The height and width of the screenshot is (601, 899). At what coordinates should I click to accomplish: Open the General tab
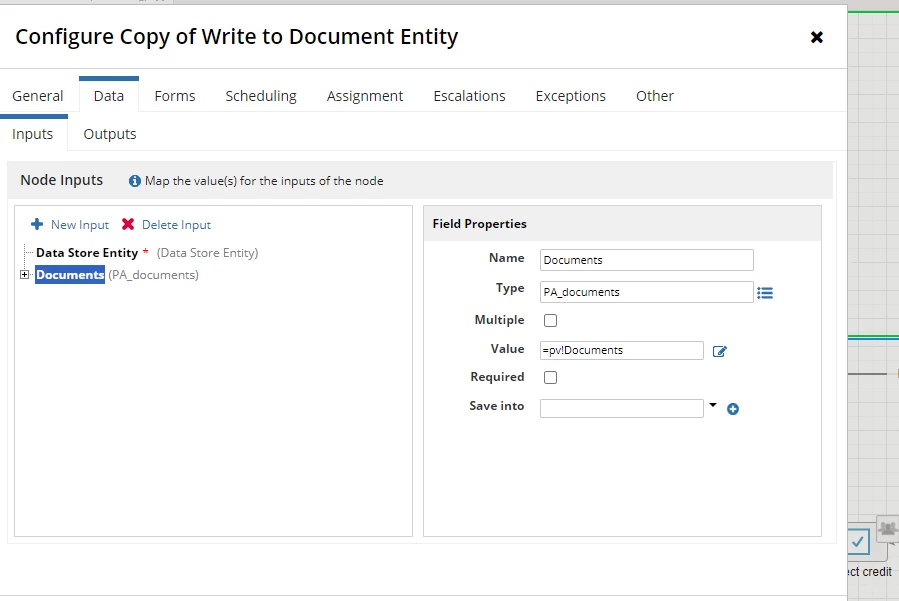click(38, 96)
